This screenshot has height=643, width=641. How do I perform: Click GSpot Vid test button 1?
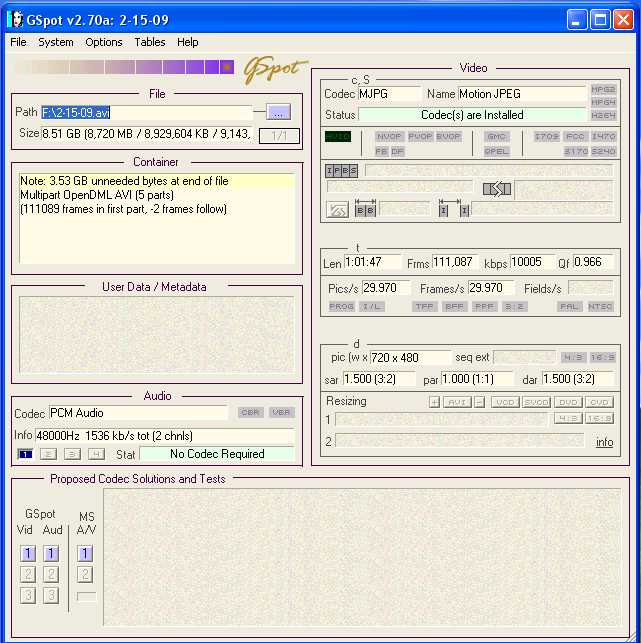pyautogui.click(x=28, y=554)
